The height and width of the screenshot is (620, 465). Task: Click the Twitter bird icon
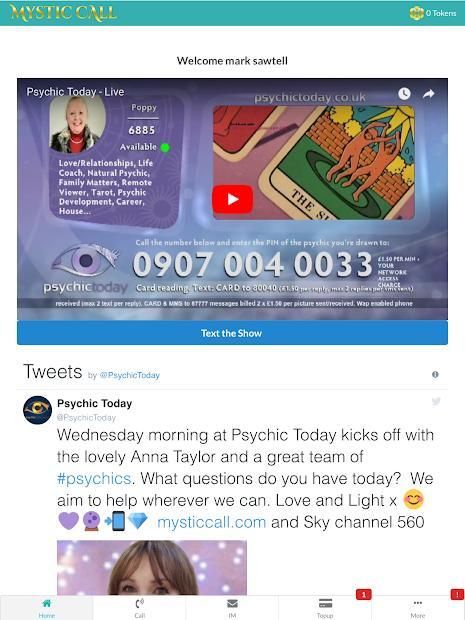[436, 401]
